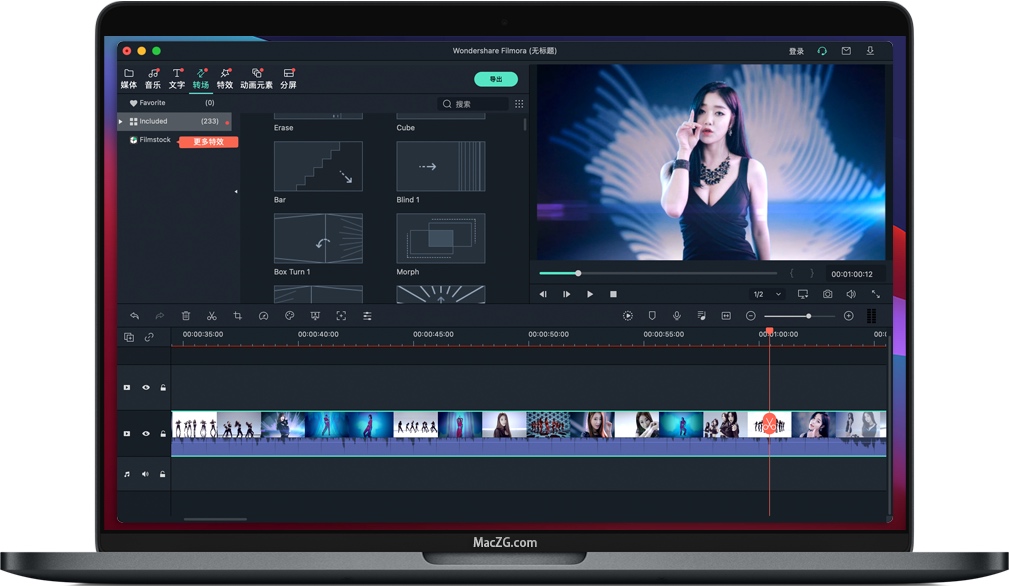Click the microphone voiceover record icon
This screenshot has height=586, width=1009.
[x=677, y=316]
